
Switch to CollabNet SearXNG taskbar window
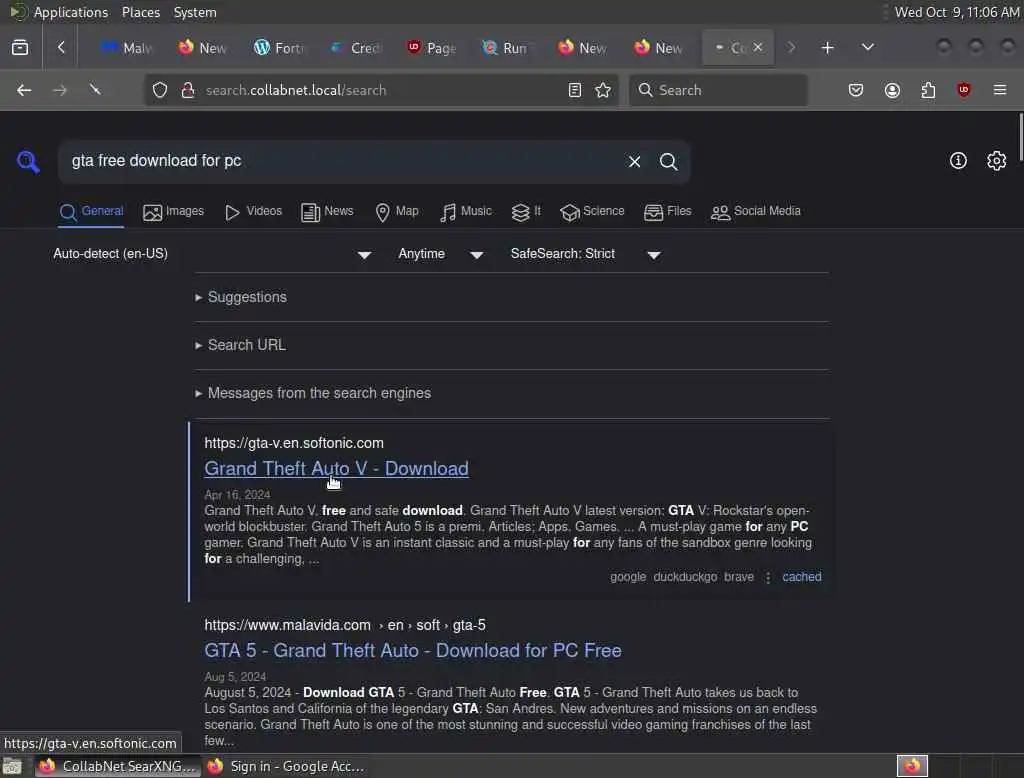click(x=118, y=766)
